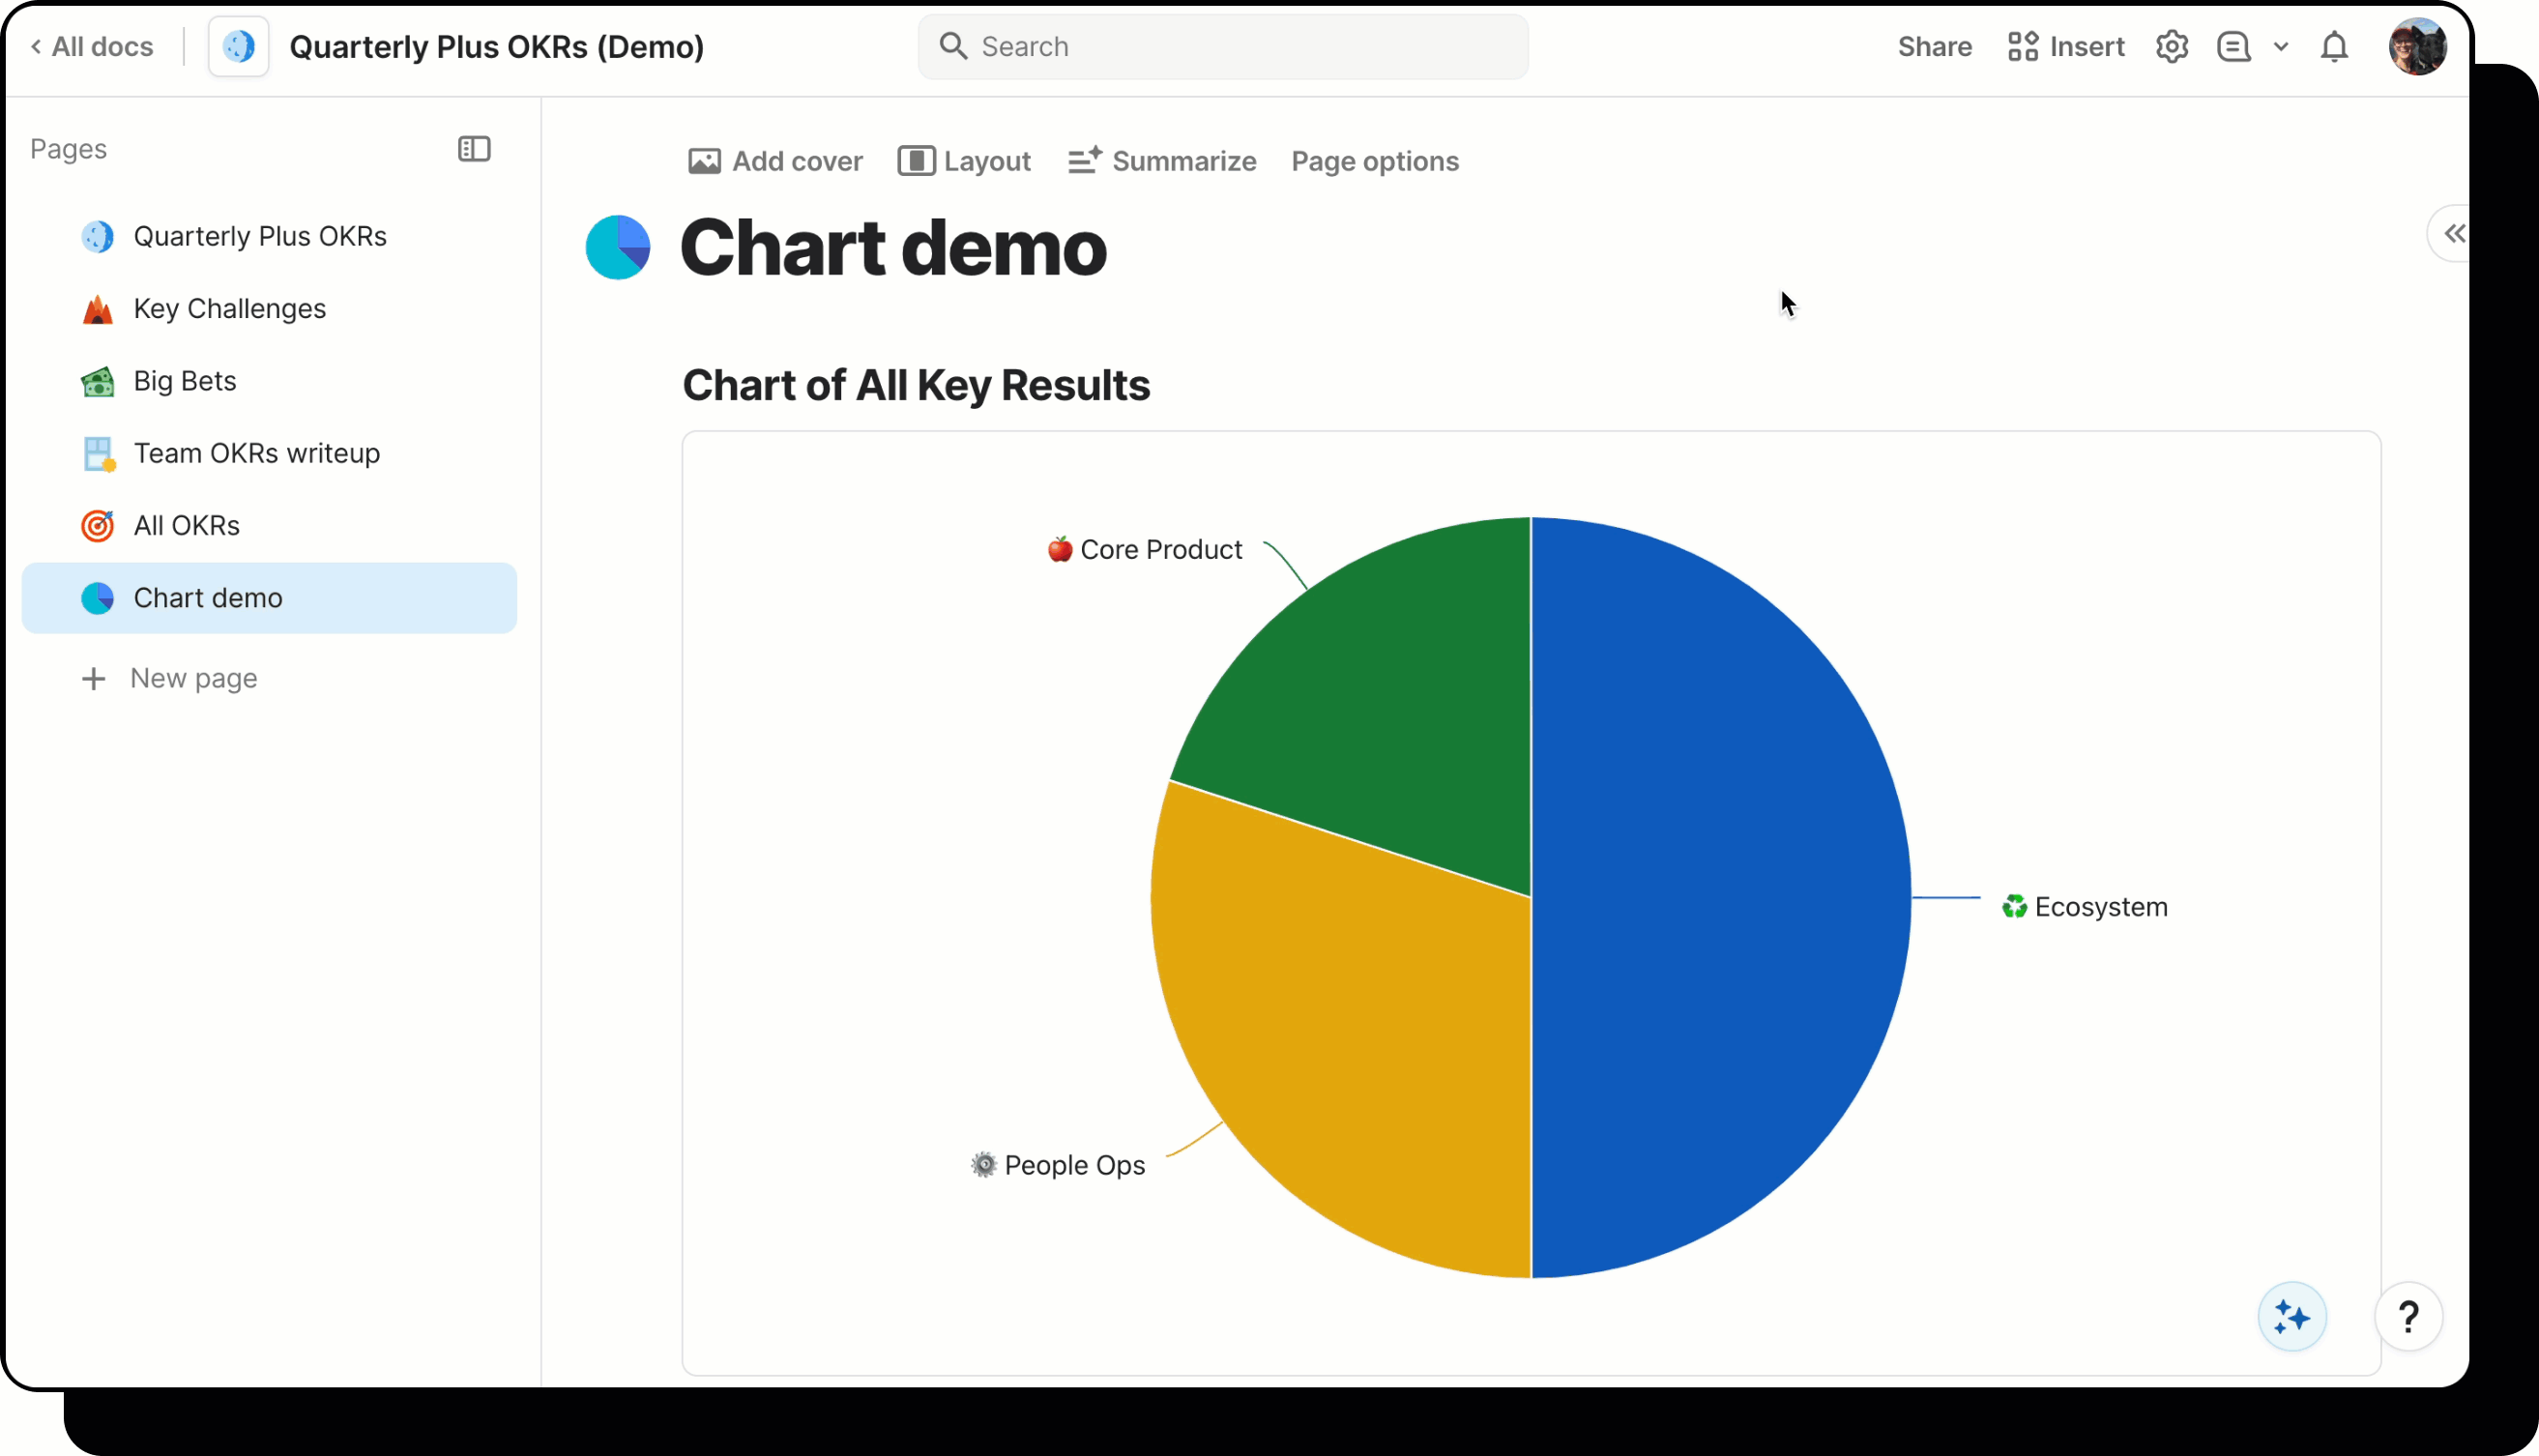Switch to the Team OKRs writeup page
The height and width of the screenshot is (1456, 2539).
[256, 453]
